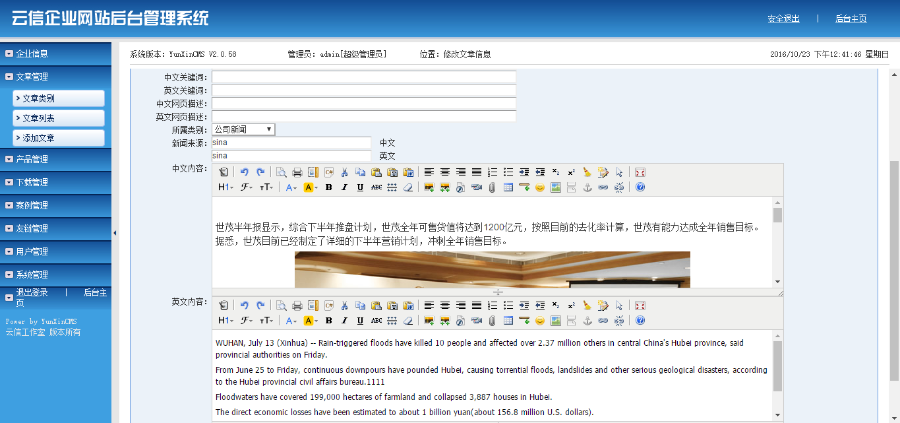Insert multiple images in English content editor
Viewport: 900px width, 423px height.
pos(445,320)
